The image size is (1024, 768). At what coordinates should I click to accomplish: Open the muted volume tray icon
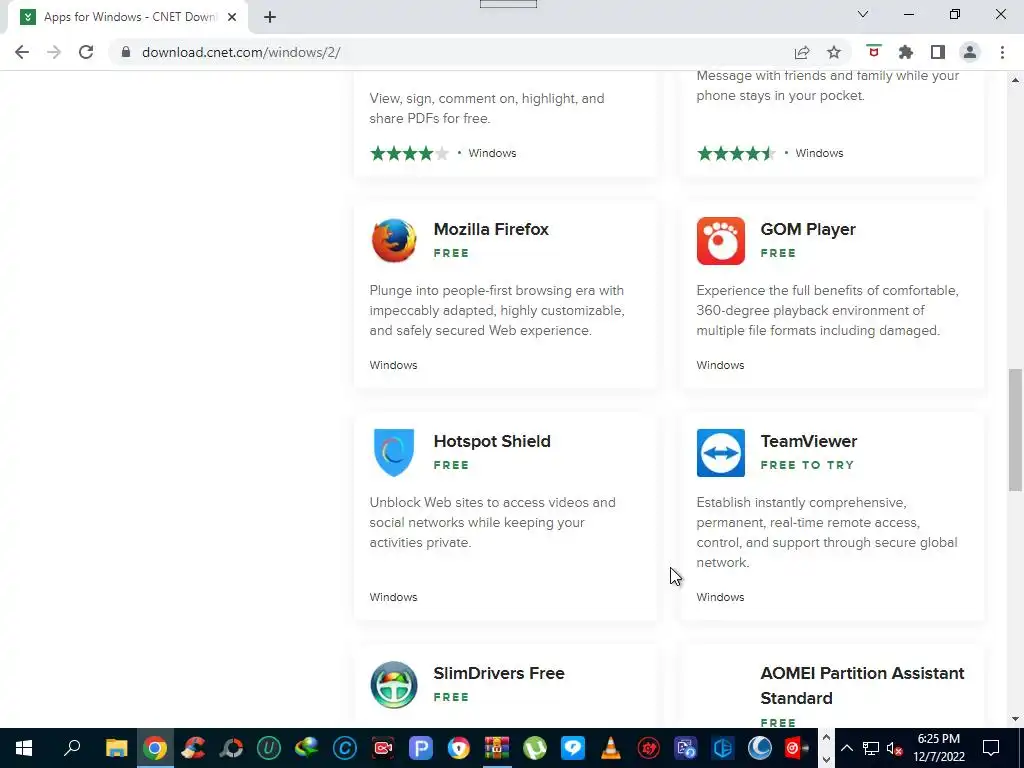tap(894, 748)
